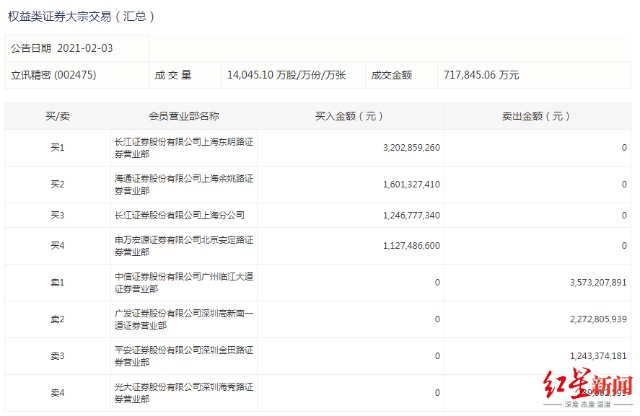
Task: Click the 买入金额 zero in 卖1 row
Action: pyautogui.click(x=437, y=283)
